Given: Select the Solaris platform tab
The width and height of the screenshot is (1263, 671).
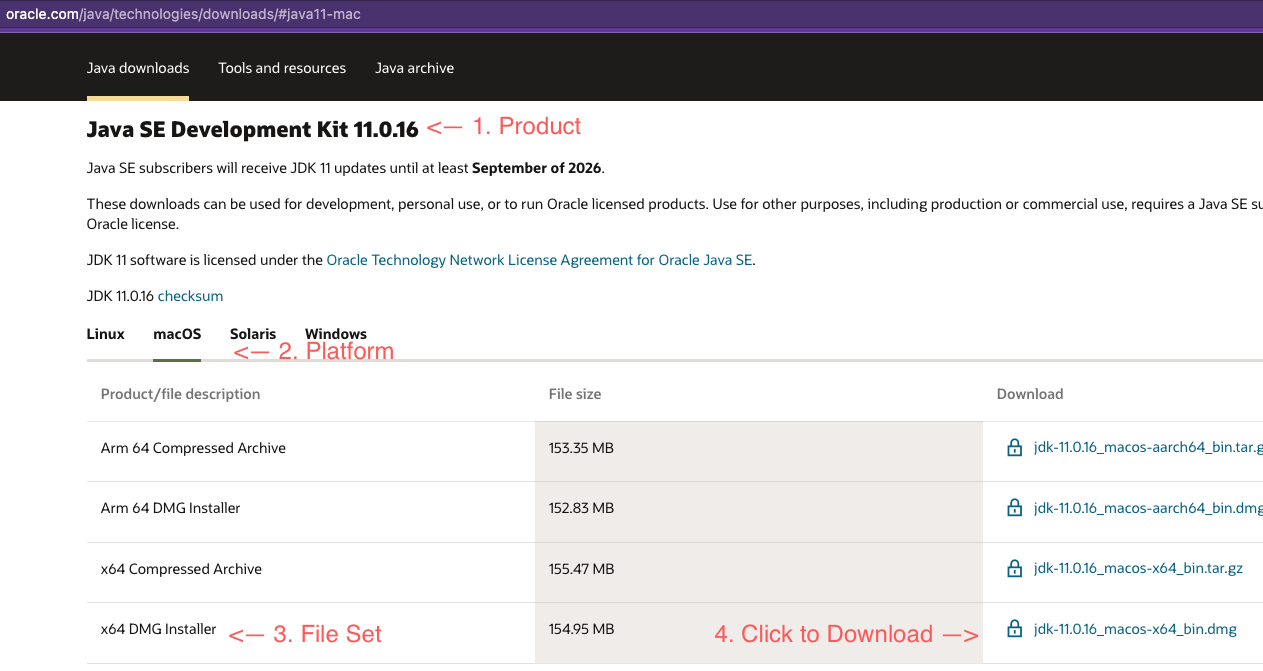Looking at the screenshot, I should click(253, 334).
